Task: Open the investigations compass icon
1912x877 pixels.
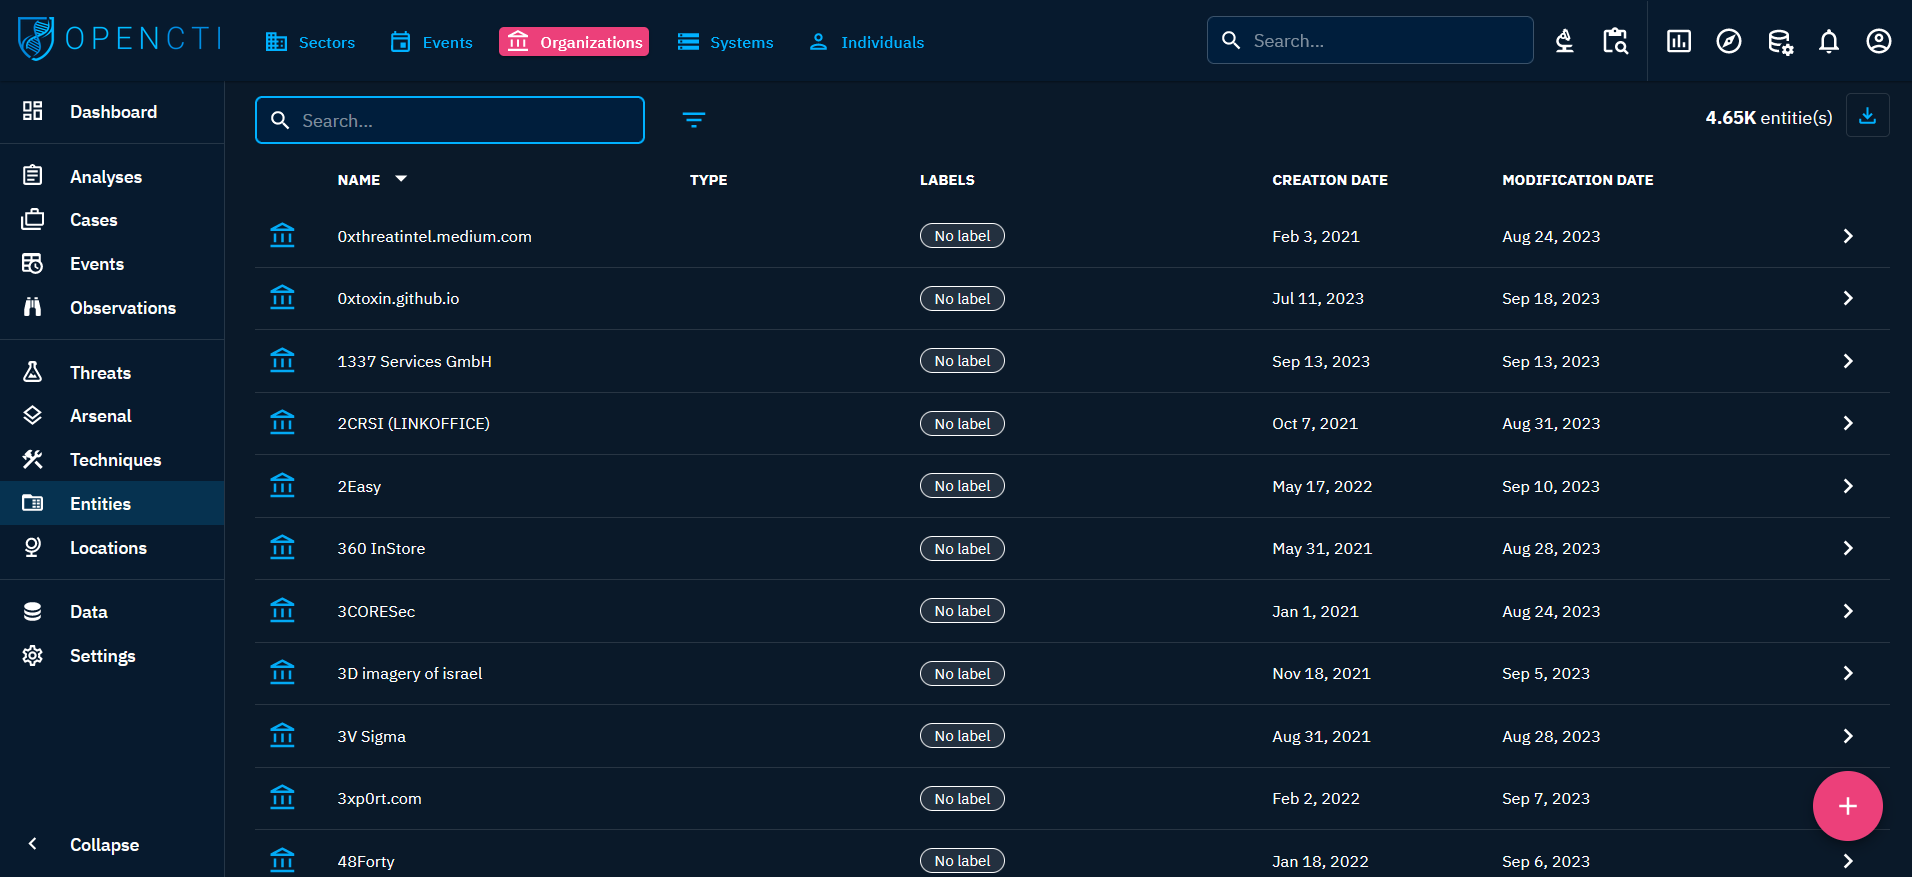Action: [x=1728, y=41]
